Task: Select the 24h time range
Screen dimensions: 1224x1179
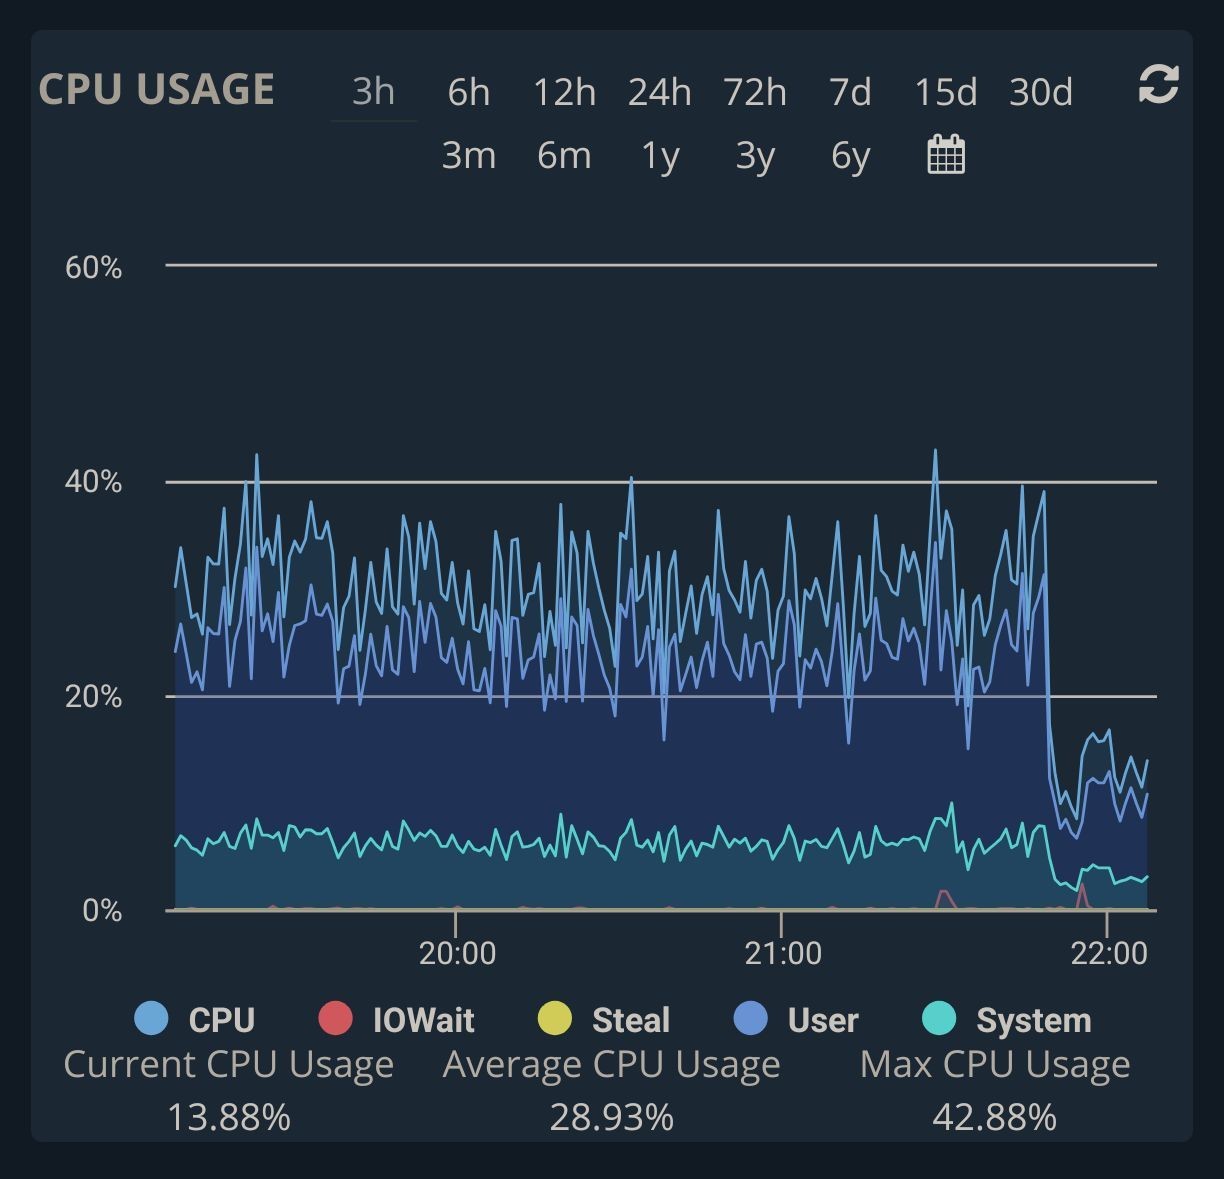Action: click(x=659, y=92)
